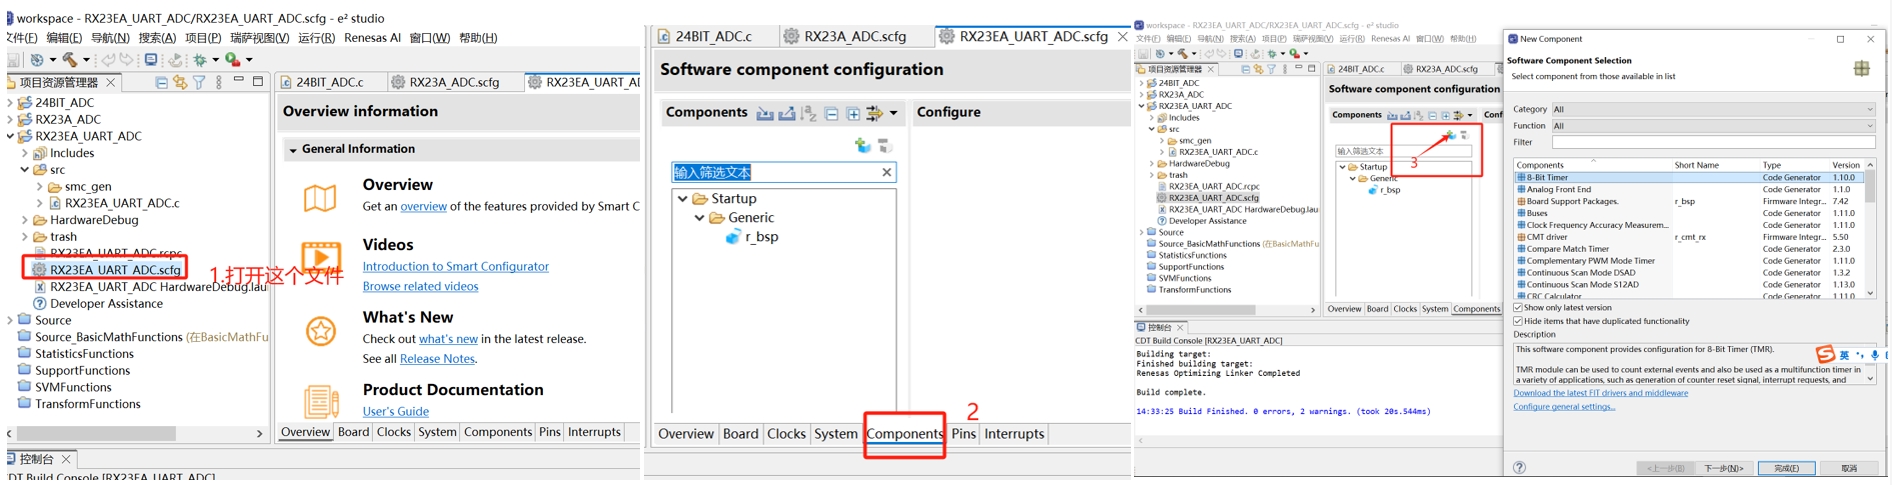Select Compare Match Timer row in dialog
The image size is (1892, 485).
coord(1688,249)
